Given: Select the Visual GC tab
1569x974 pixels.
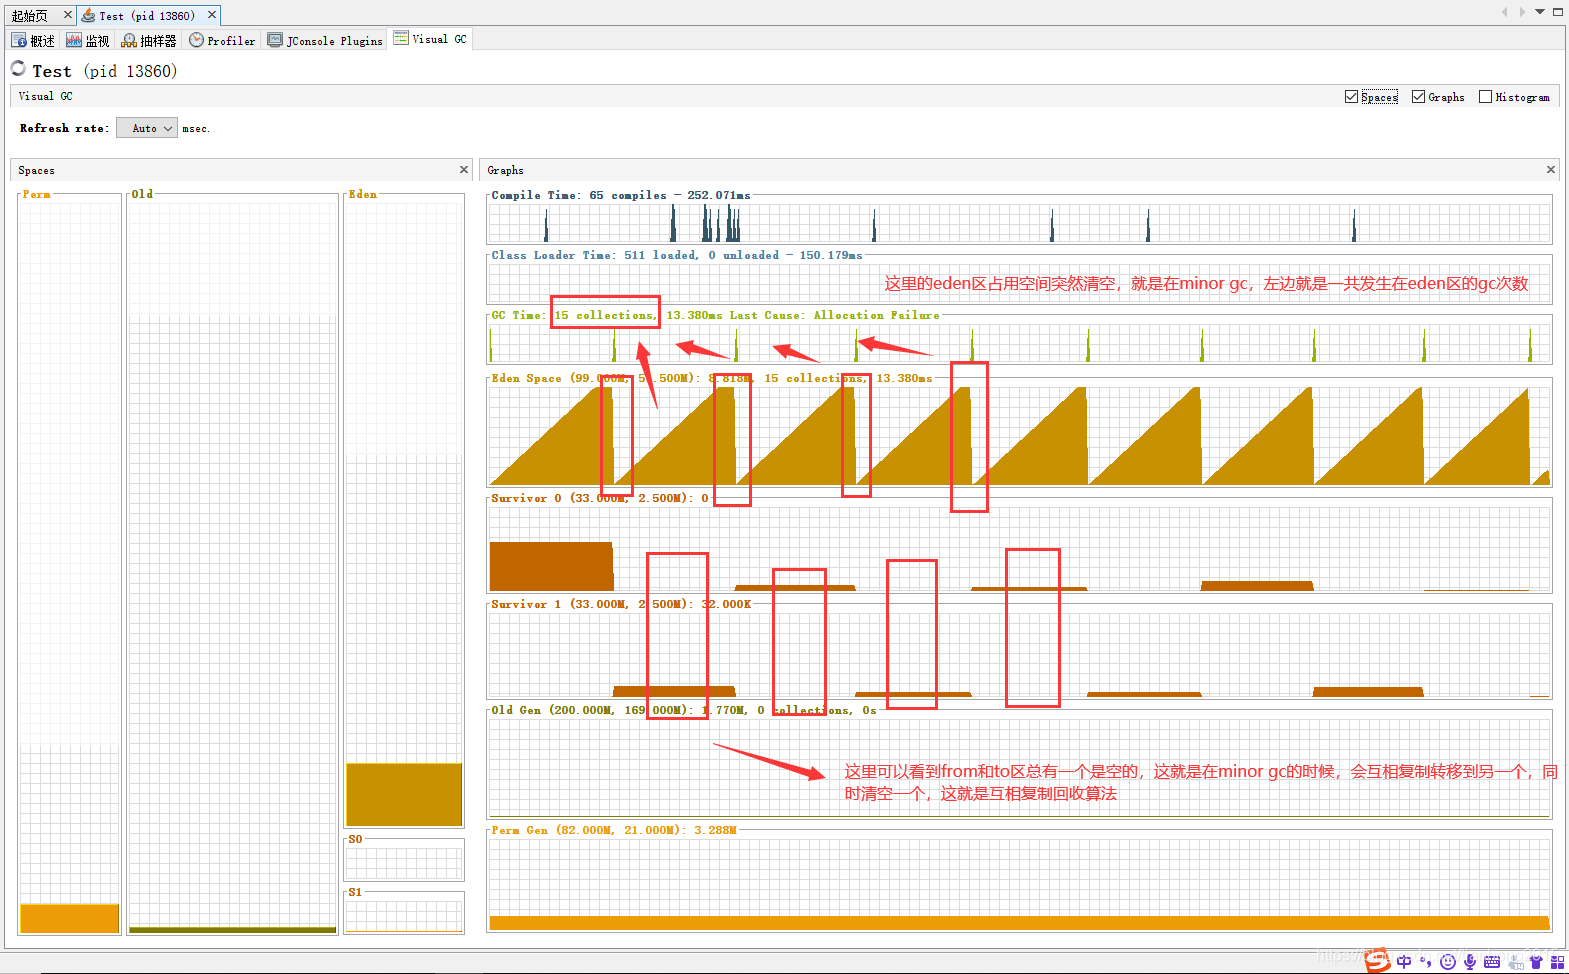Looking at the screenshot, I should (x=430, y=39).
